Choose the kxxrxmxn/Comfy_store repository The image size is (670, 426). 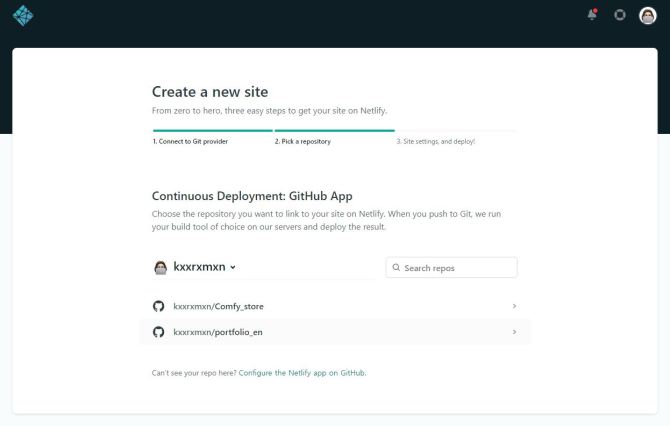pyautogui.click(x=335, y=306)
